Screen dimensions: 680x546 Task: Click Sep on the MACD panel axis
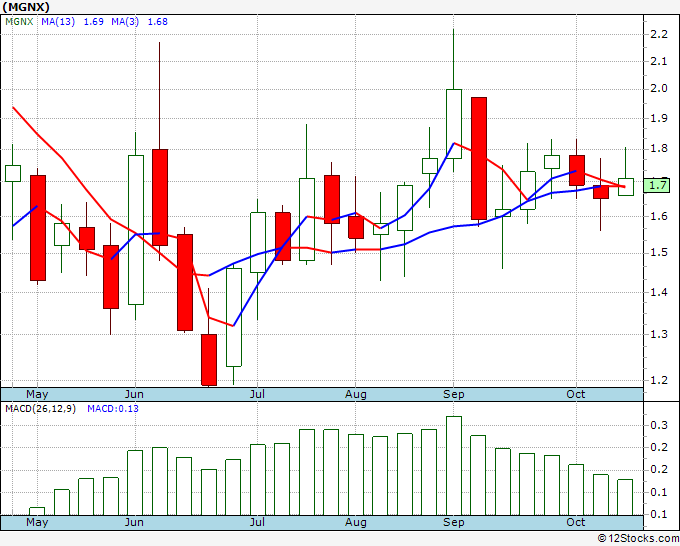pos(454,522)
